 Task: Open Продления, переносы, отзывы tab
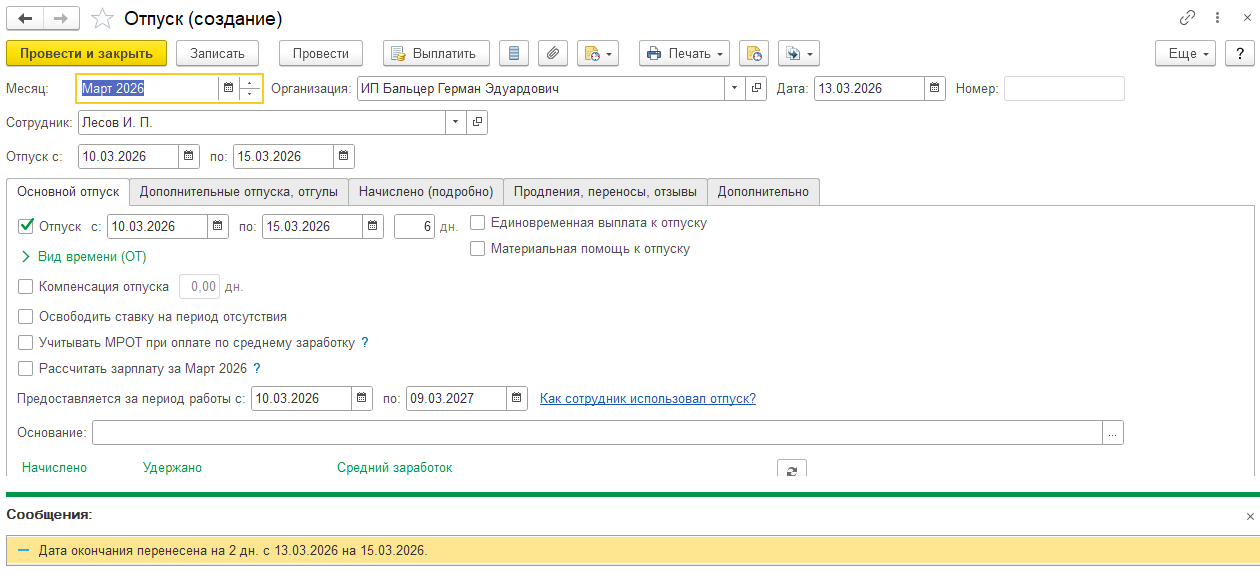(605, 192)
